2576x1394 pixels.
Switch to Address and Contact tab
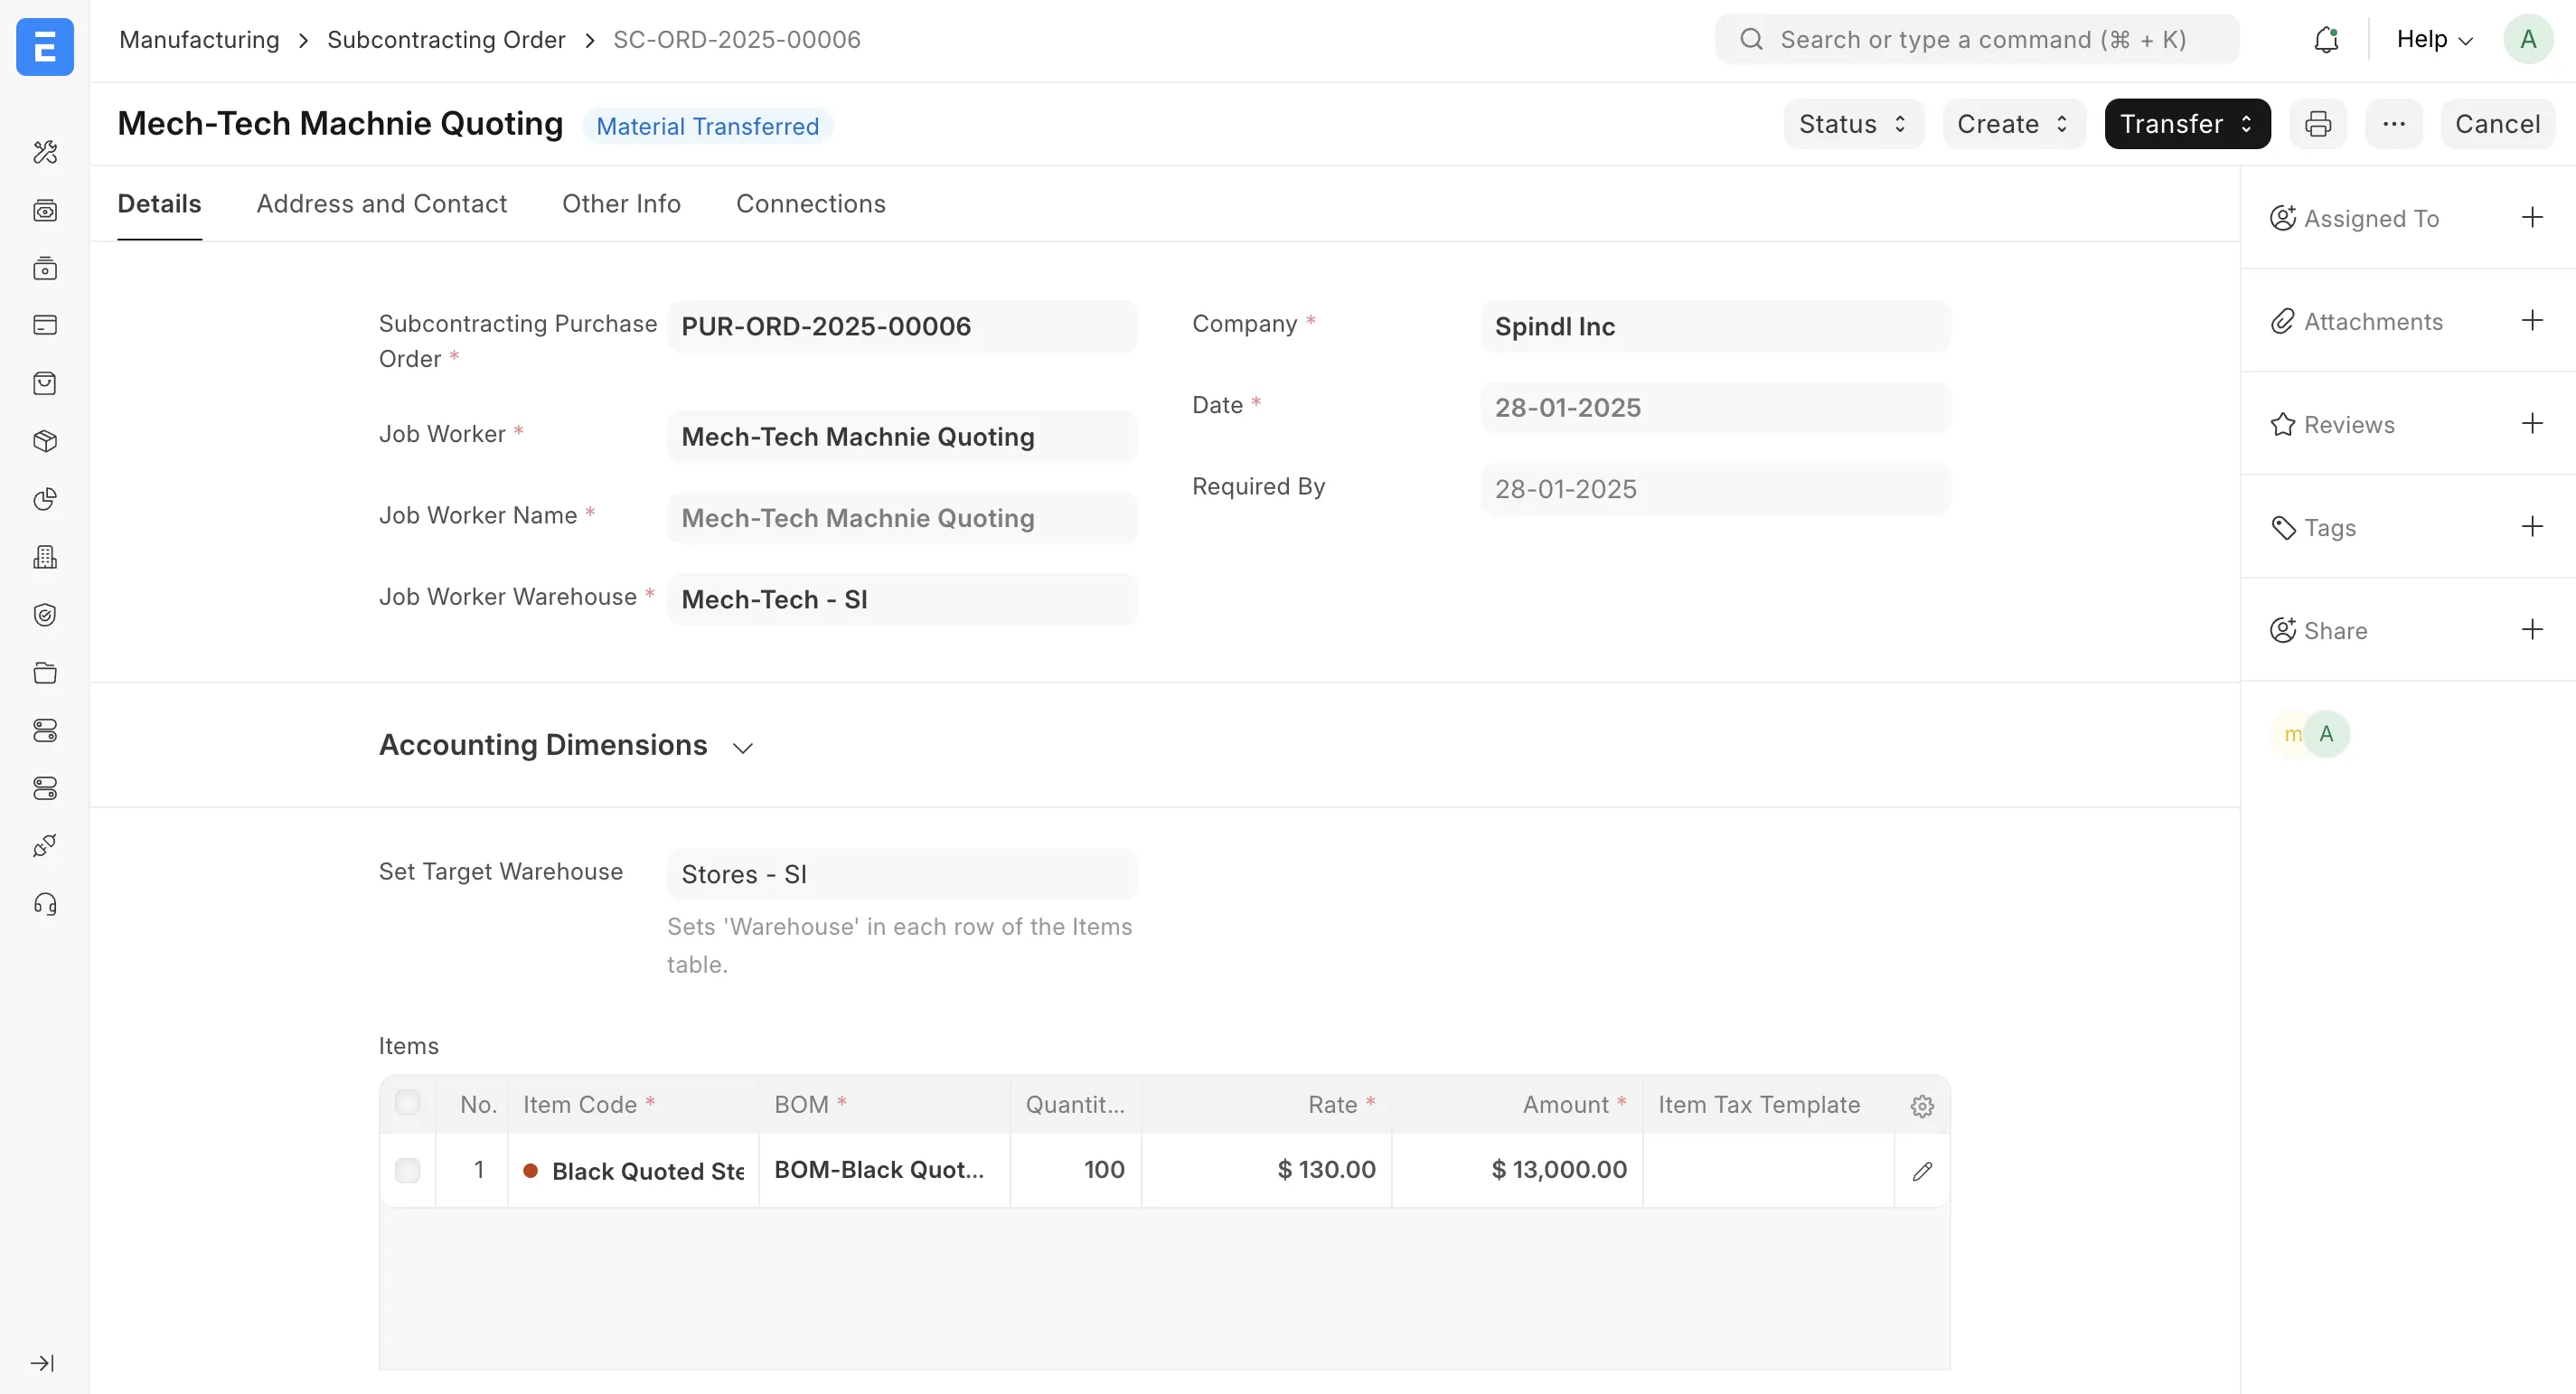[381, 204]
